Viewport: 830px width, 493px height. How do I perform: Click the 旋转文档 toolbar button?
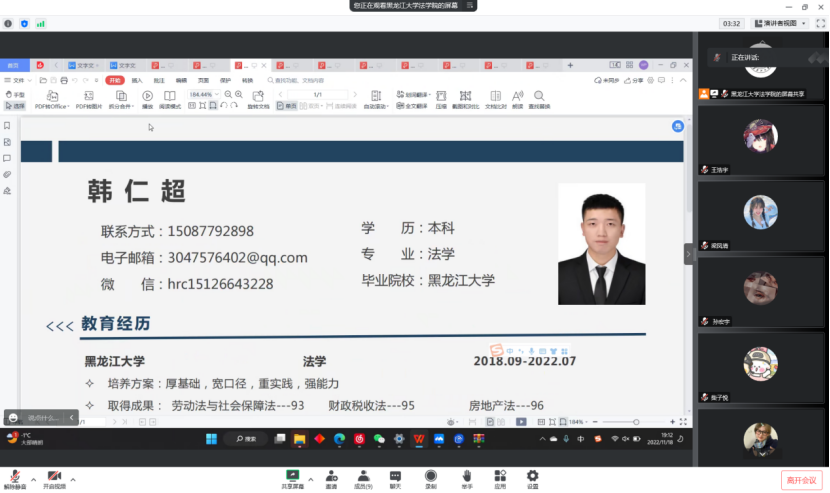tap(258, 100)
